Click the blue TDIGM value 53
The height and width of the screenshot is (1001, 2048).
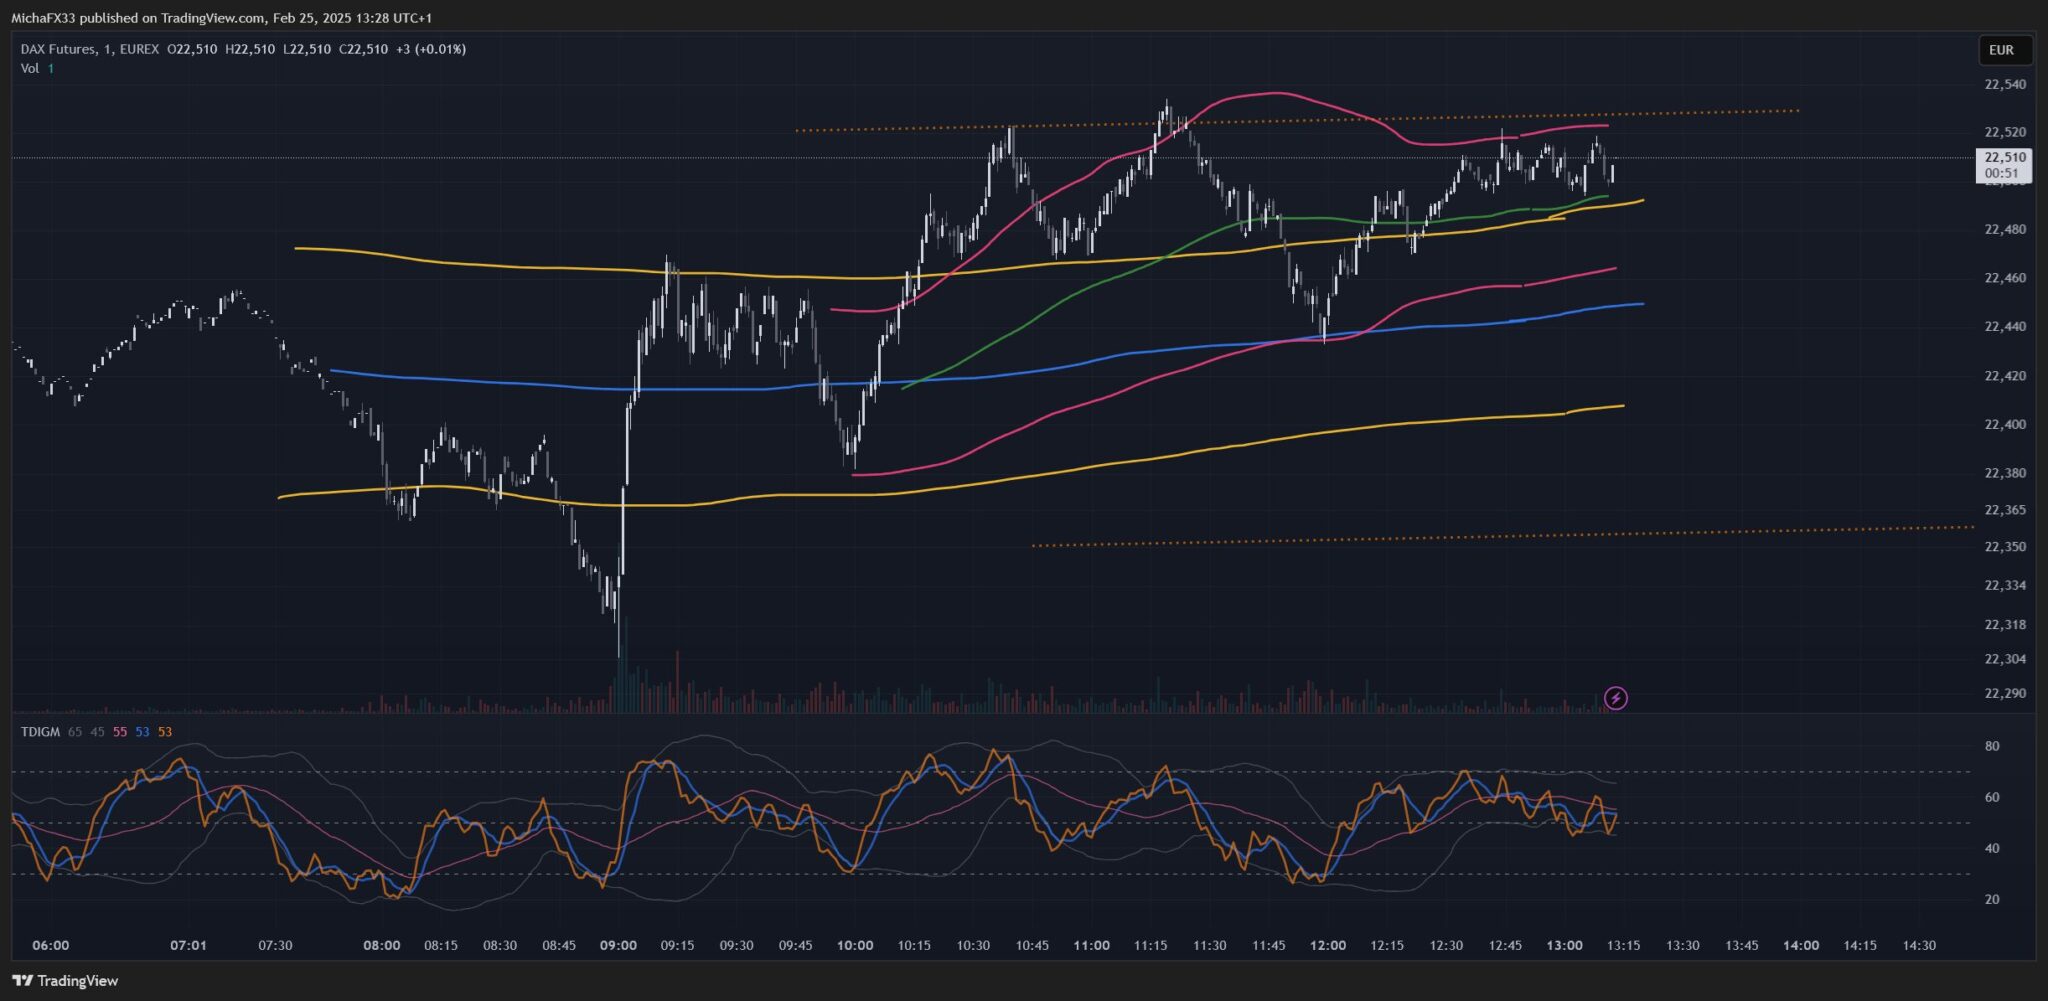(x=142, y=732)
